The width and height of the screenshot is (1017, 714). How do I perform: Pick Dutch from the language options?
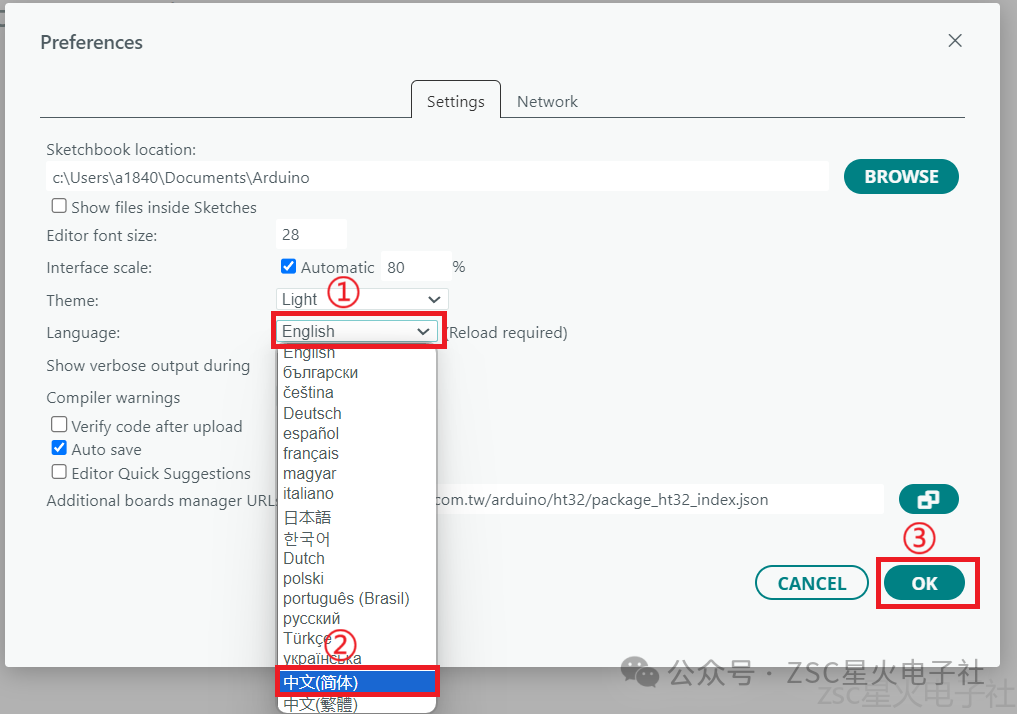point(357,558)
